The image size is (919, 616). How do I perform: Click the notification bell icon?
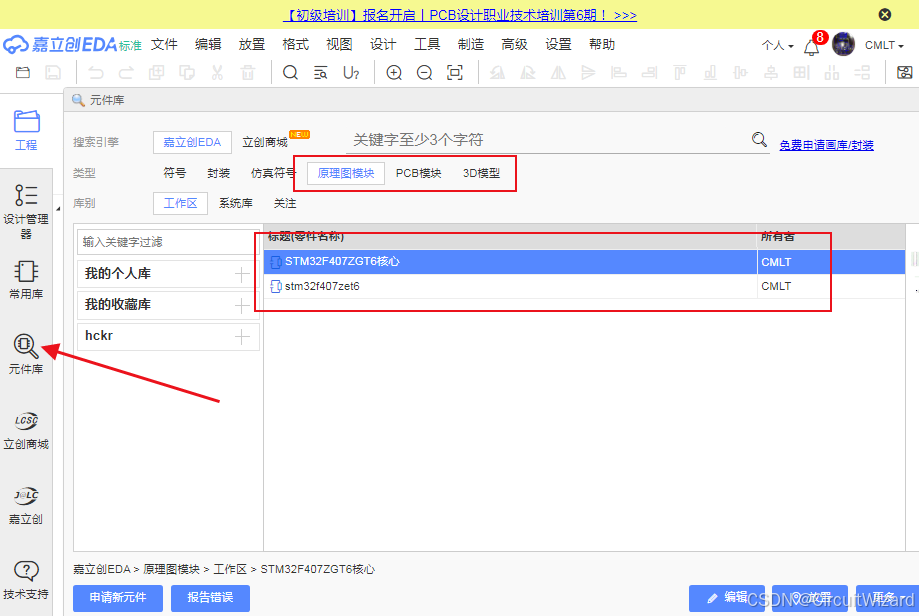point(812,47)
